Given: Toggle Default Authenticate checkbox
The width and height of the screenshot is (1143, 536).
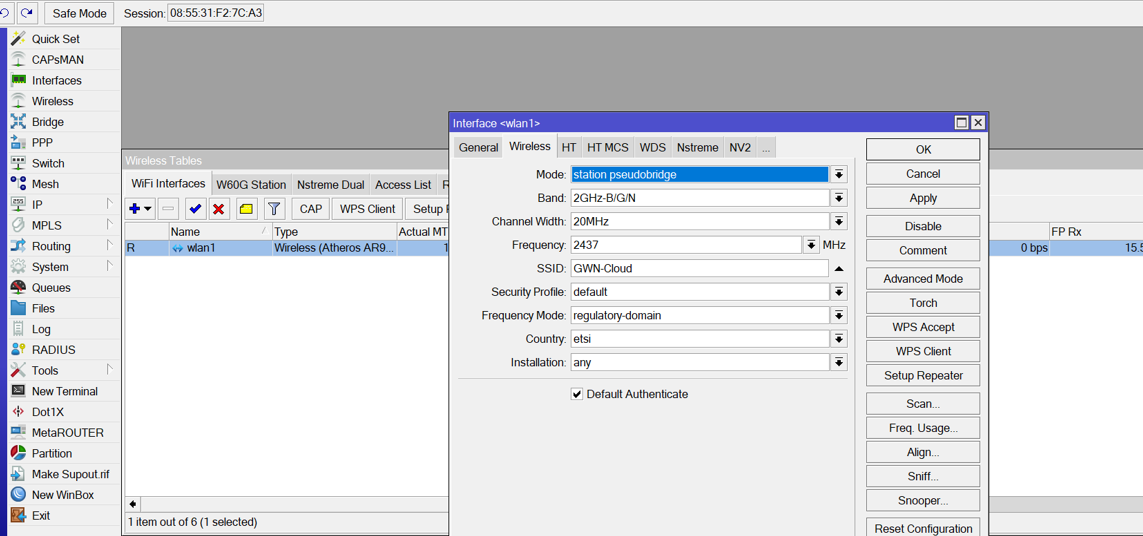Looking at the screenshot, I should coord(577,394).
